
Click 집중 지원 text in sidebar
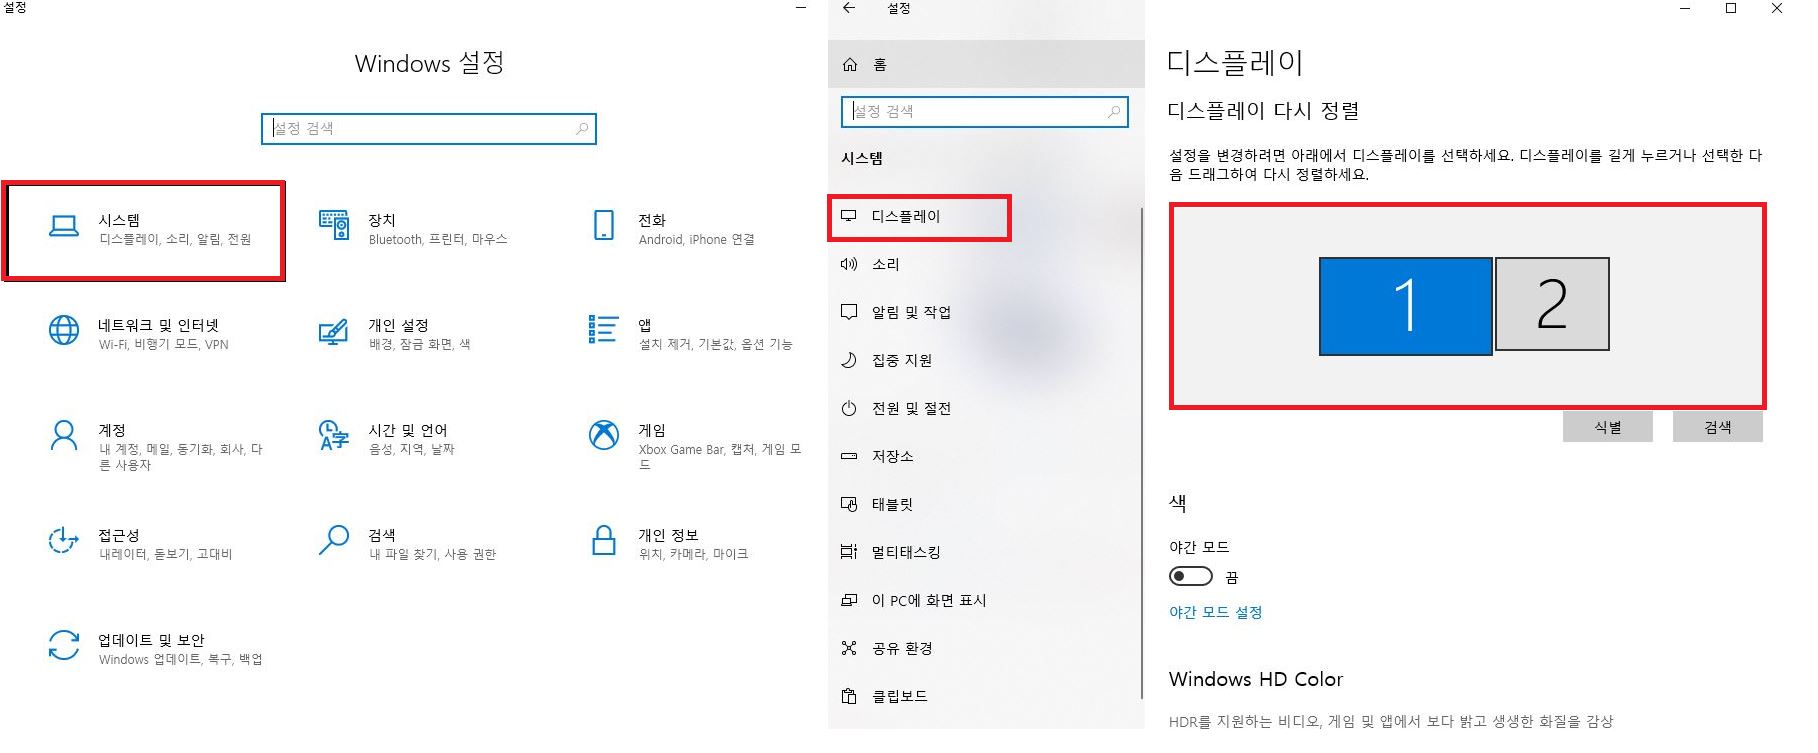902,360
